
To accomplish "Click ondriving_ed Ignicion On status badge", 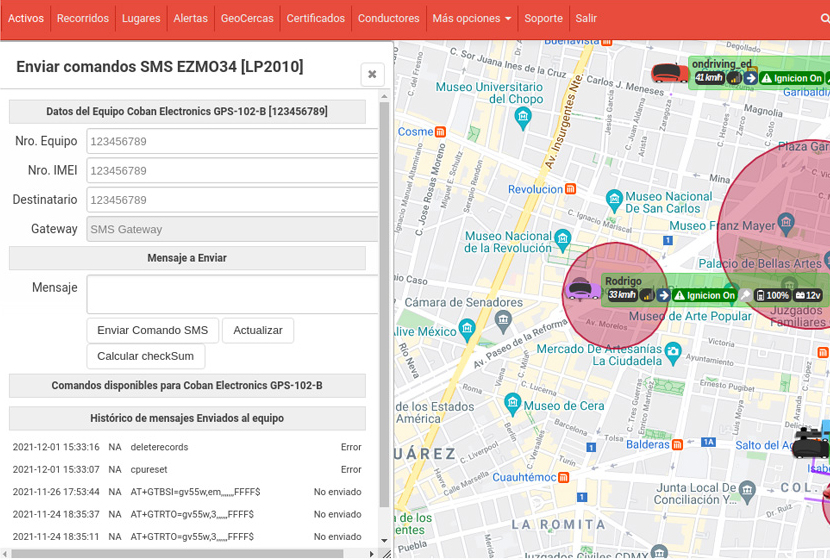I will (792, 78).
